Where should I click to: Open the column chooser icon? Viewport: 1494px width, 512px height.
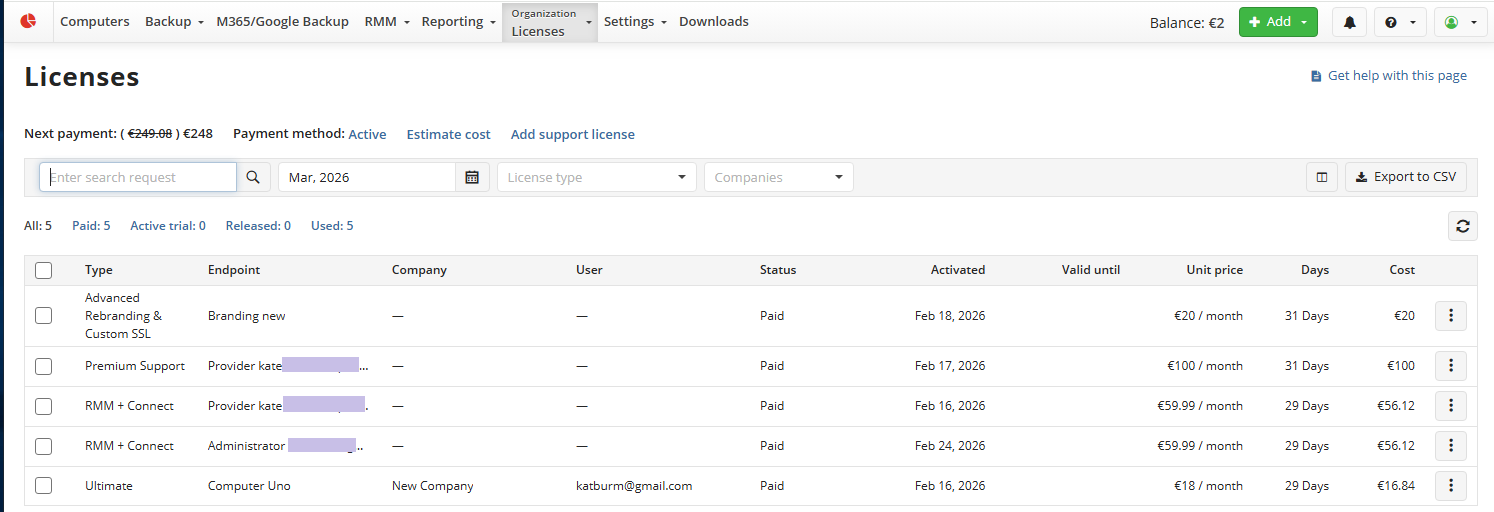1321,177
